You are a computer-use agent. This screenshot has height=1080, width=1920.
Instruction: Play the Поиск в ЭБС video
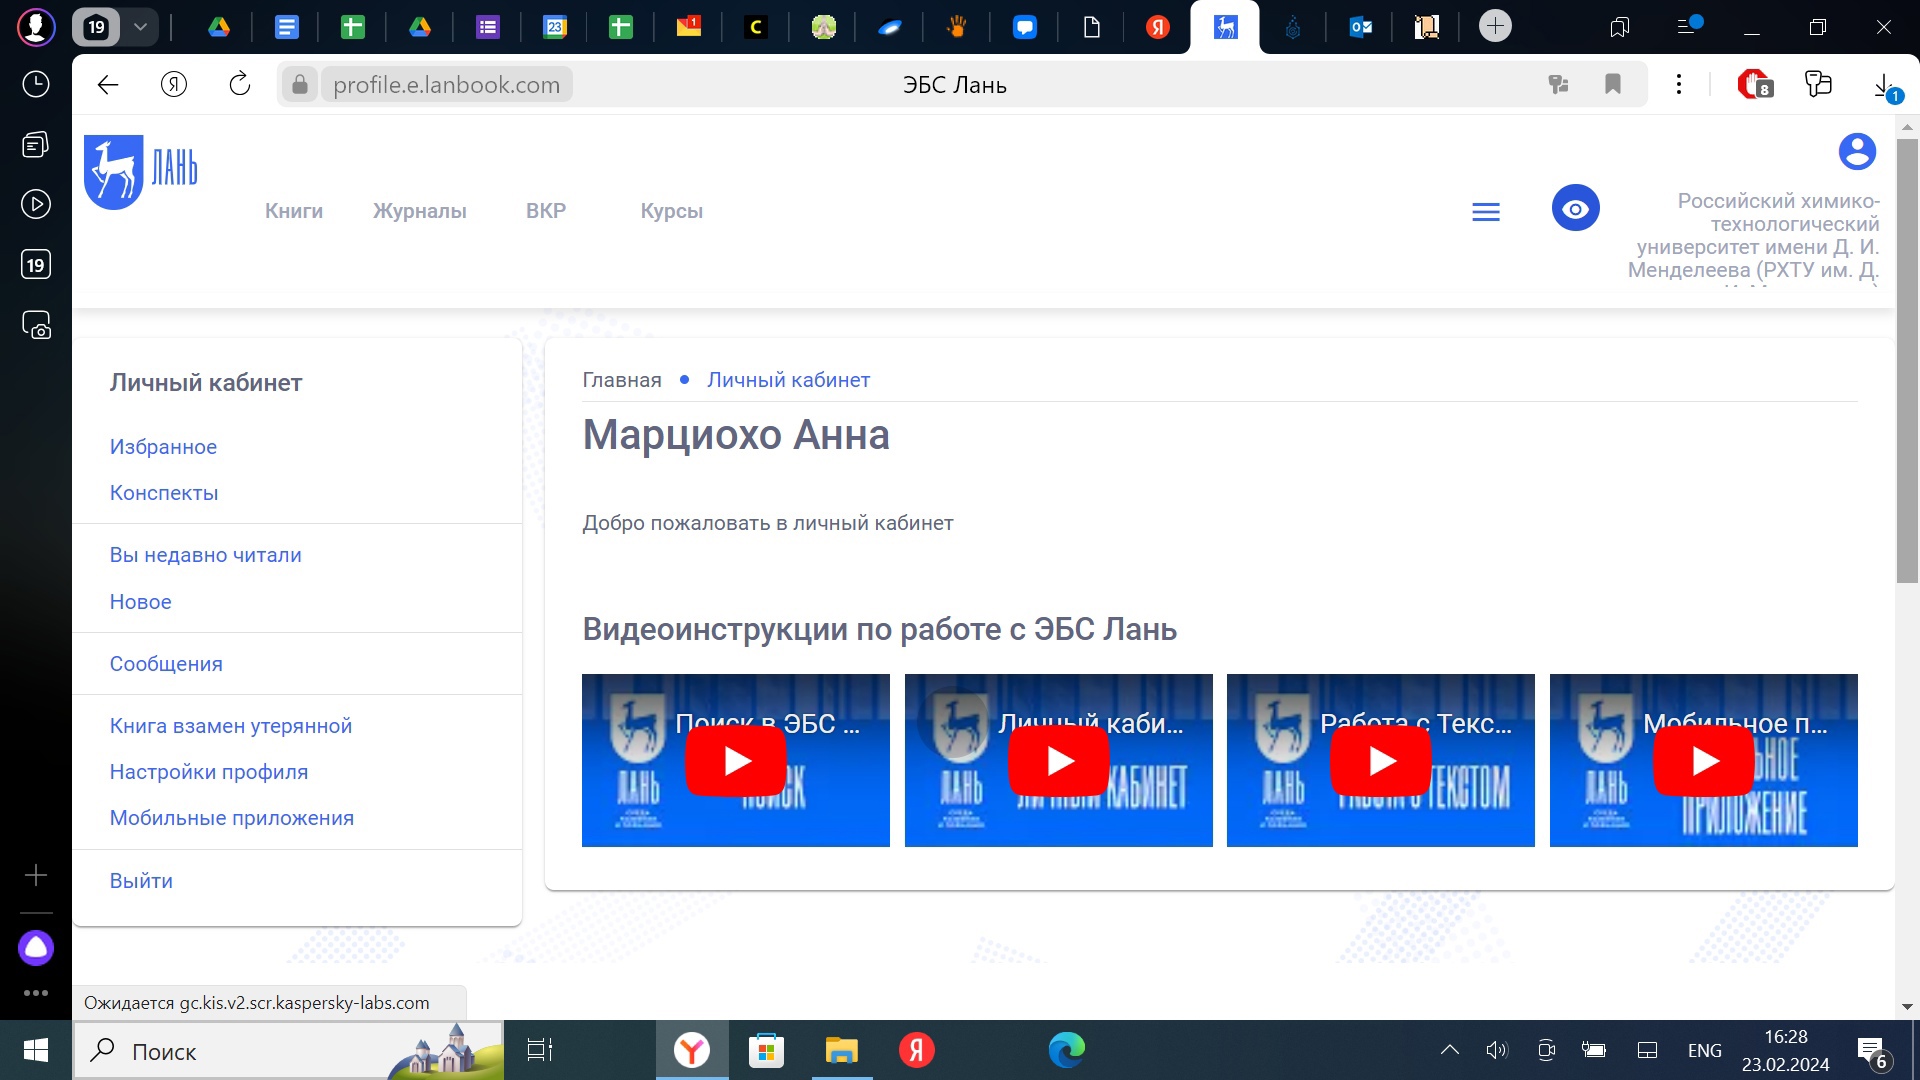(736, 761)
